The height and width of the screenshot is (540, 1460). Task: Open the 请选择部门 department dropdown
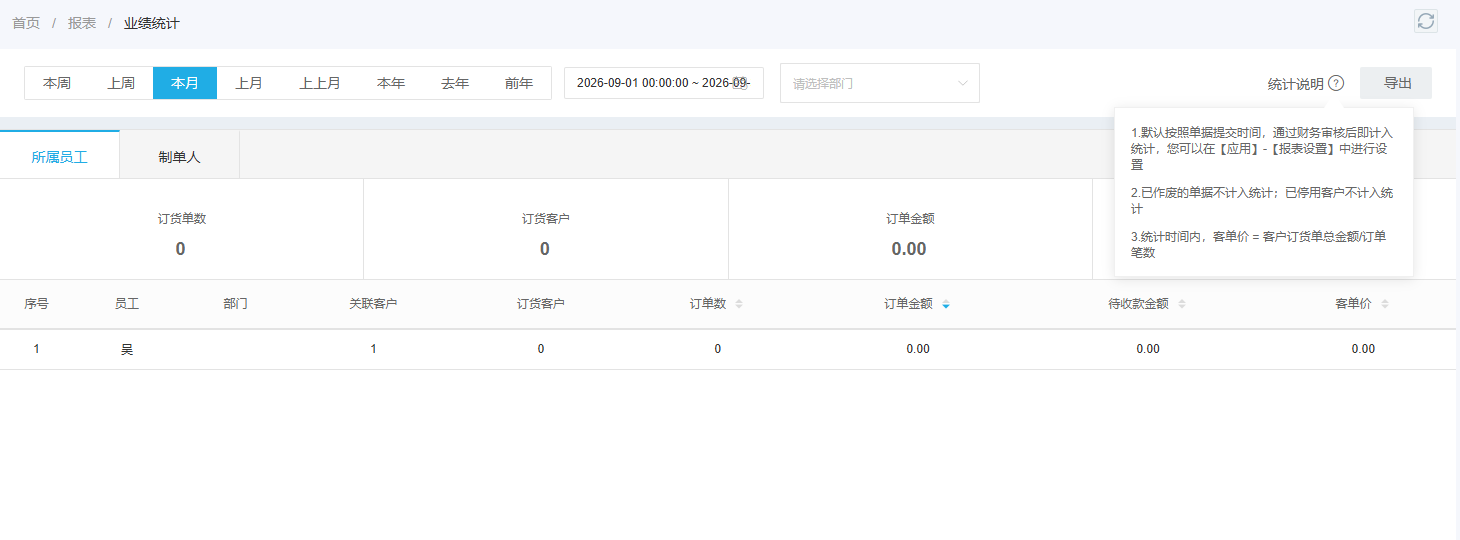(x=880, y=83)
